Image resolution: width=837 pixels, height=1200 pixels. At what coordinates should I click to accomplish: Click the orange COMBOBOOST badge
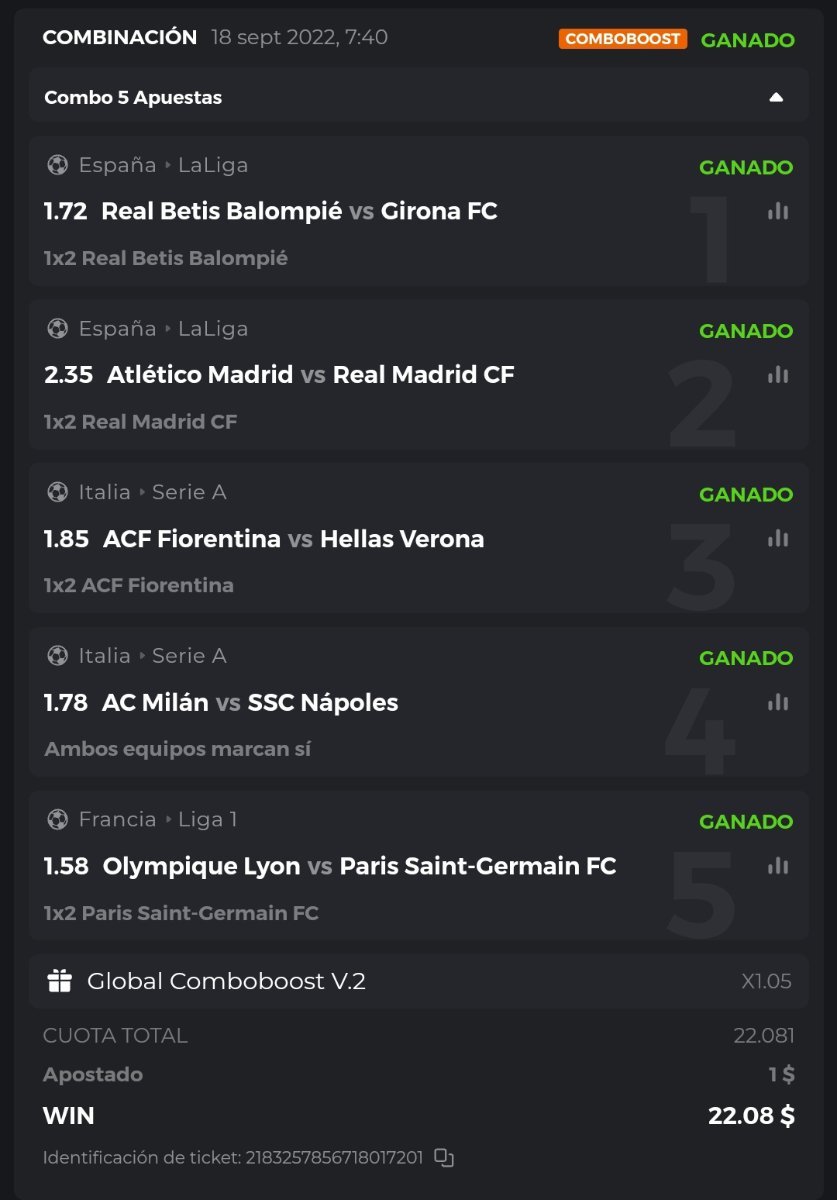[622, 39]
